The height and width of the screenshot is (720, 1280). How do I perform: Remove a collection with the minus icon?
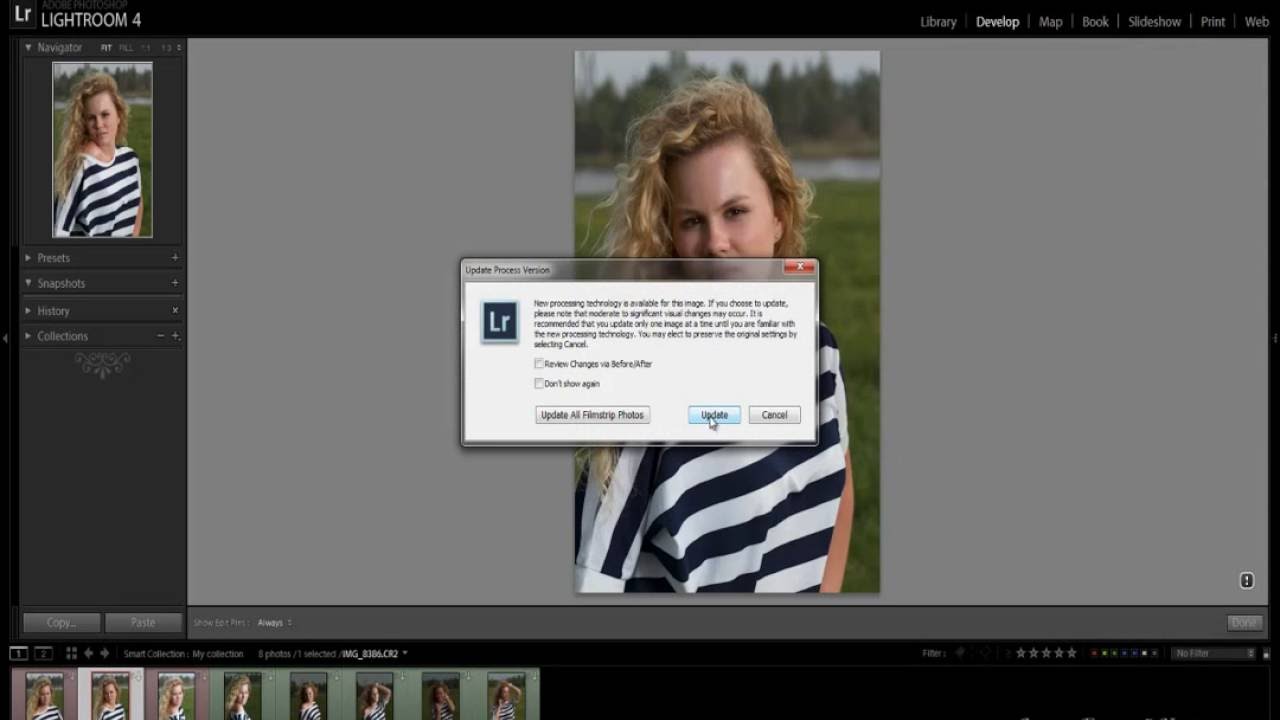[160, 336]
